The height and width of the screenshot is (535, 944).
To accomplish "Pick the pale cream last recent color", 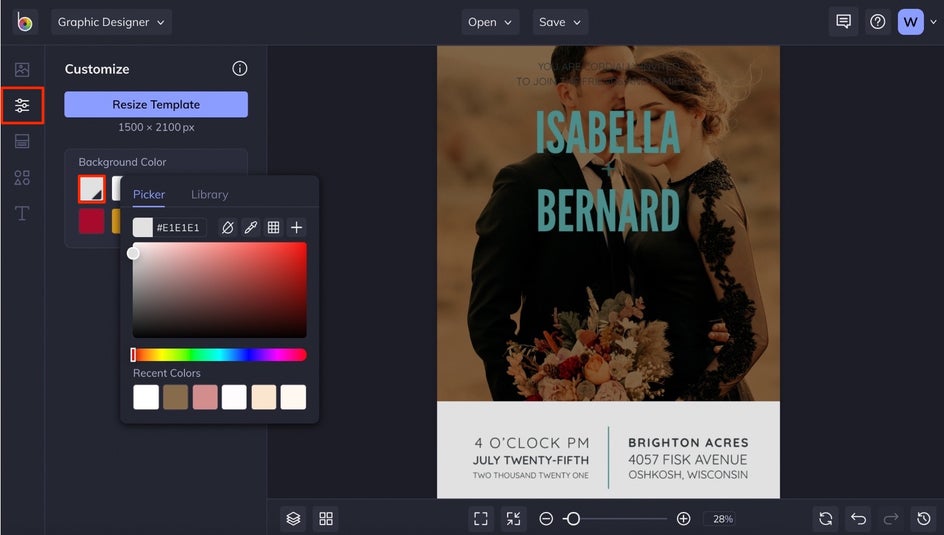I will pos(293,397).
